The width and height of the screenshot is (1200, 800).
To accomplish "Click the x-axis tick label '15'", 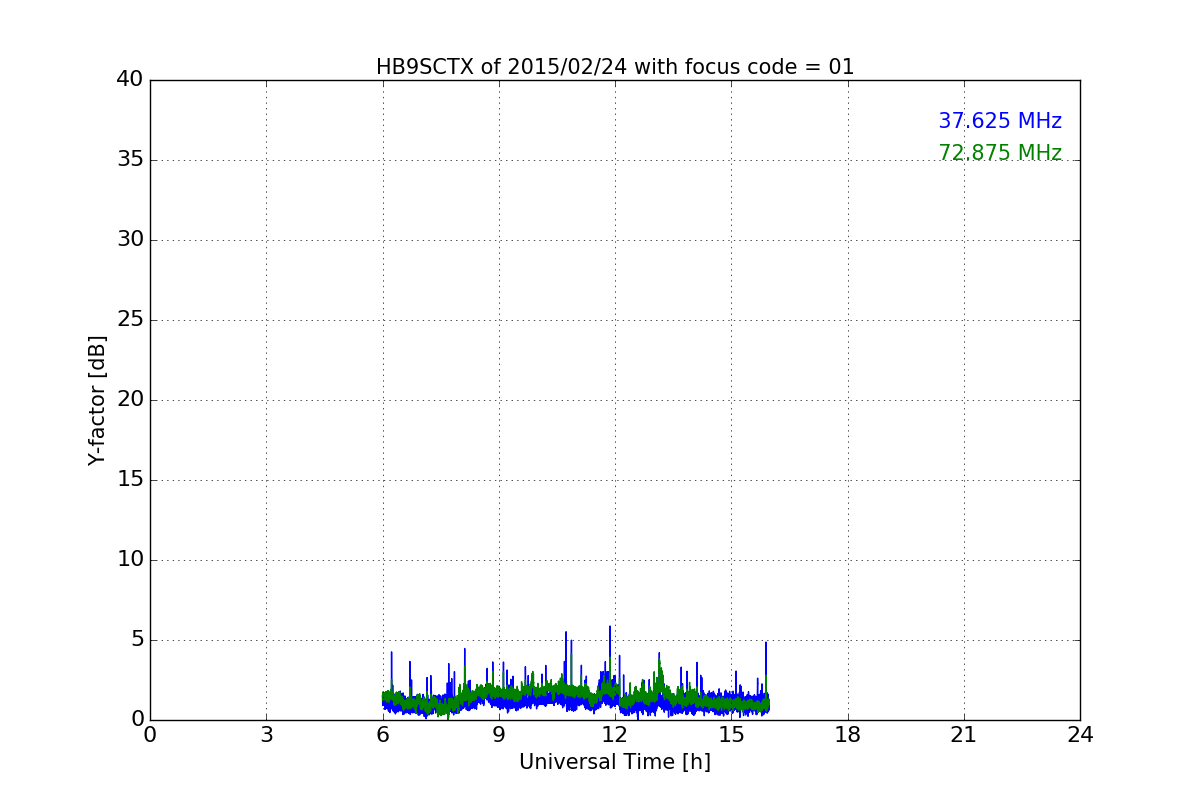I will point(731,735).
